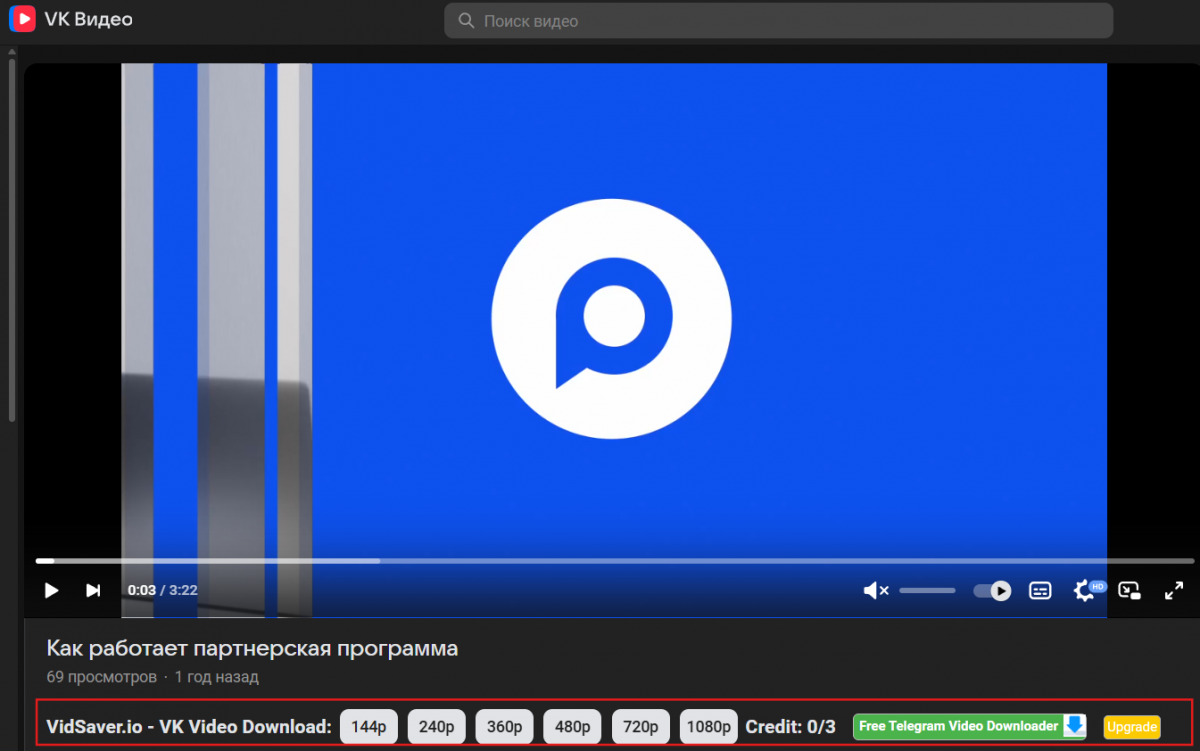The height and width of the screenshot is (751, 1200).
Task: Choose the 480p download button
Action: [x=572, y=727]
